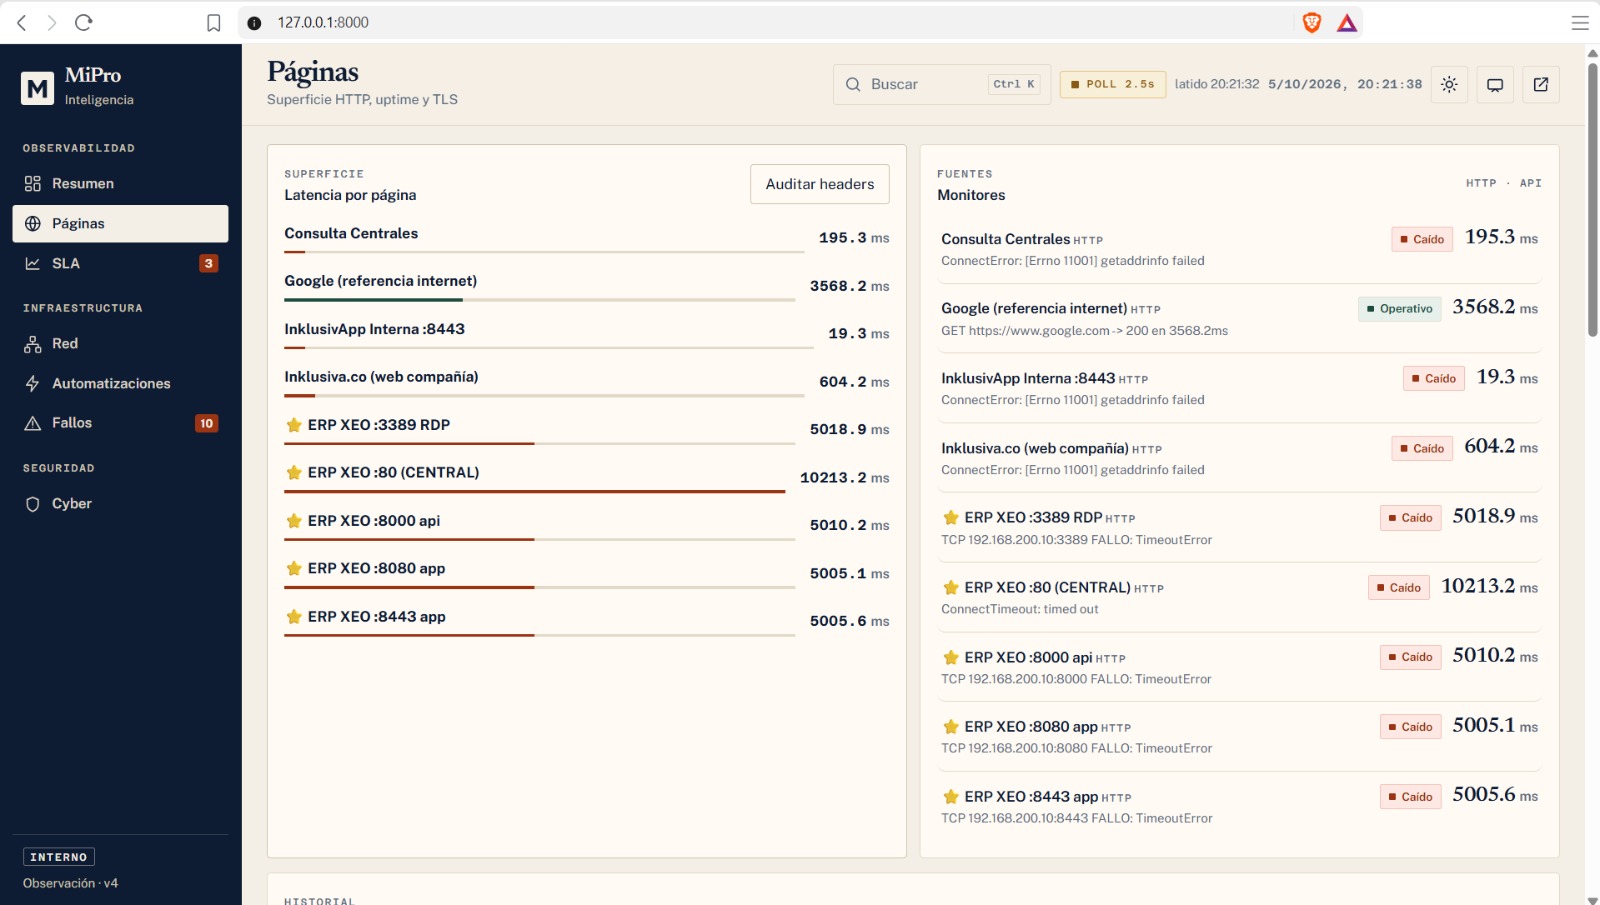Click the Brave shield icon in address bar
Viewport: 1600px width, 905px height.
[x=1312, y=22]
